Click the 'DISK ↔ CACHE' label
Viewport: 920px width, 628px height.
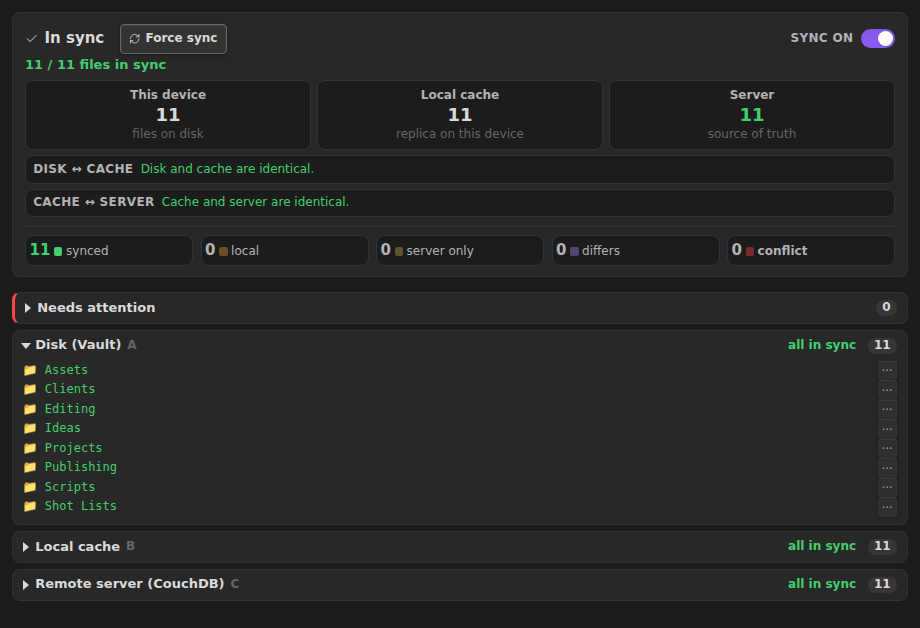(x=83, y=169)
